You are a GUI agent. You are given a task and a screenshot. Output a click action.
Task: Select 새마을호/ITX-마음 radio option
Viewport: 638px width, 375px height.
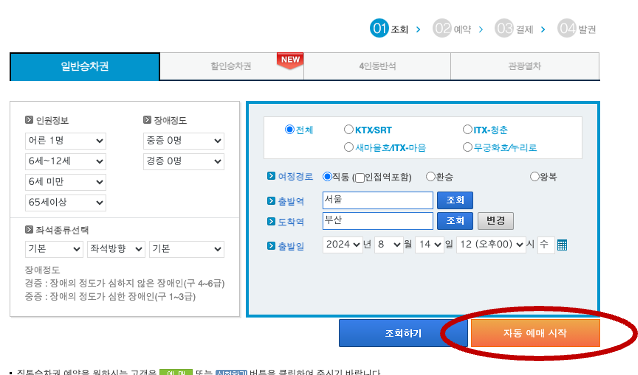(348, 147)
